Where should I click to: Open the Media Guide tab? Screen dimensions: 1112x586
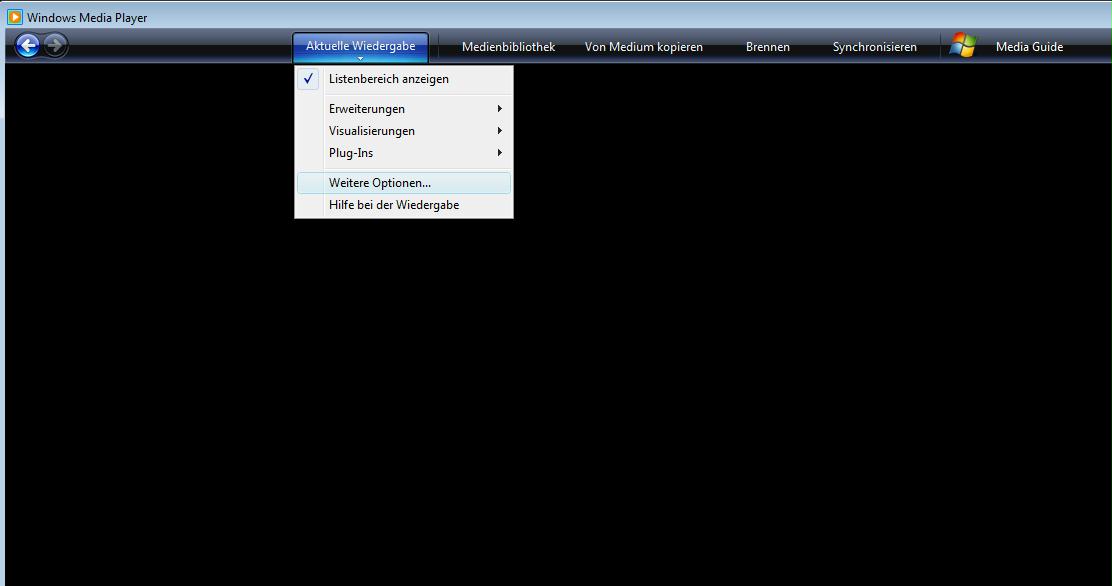coord(1029,47)
